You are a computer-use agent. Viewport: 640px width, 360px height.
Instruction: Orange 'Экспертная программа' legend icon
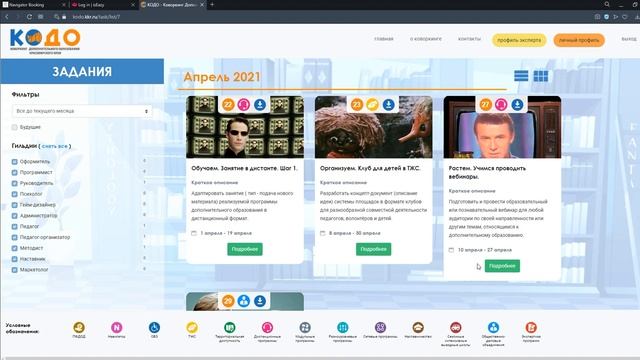pyautogui.click(x=531, y=327)
